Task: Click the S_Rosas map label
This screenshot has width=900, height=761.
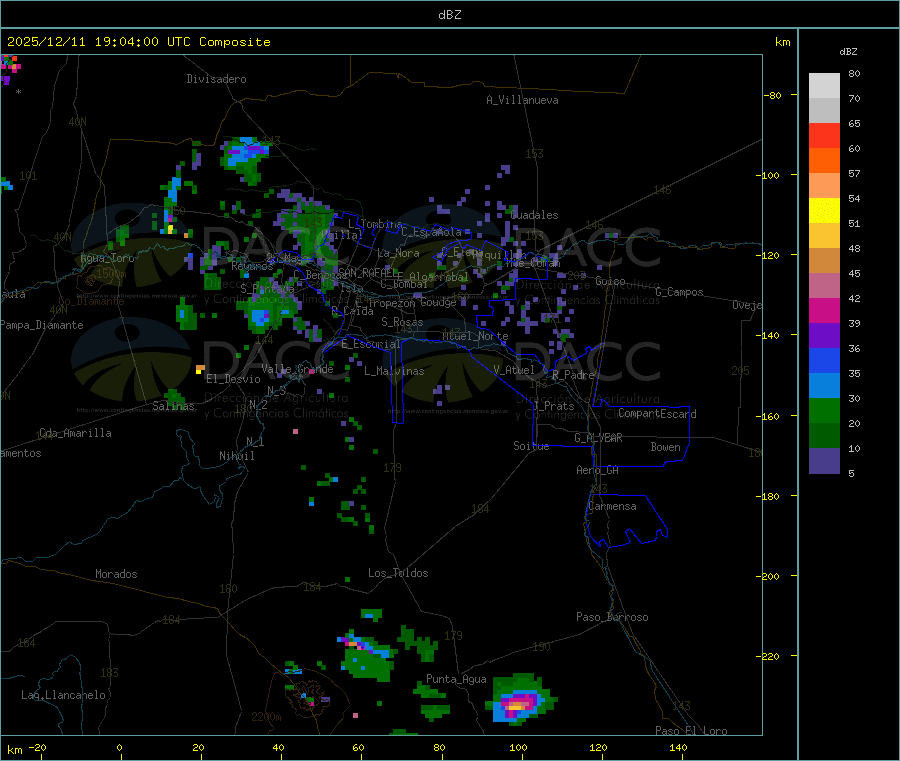Action: pyautogui.click(x=402, y=323)
